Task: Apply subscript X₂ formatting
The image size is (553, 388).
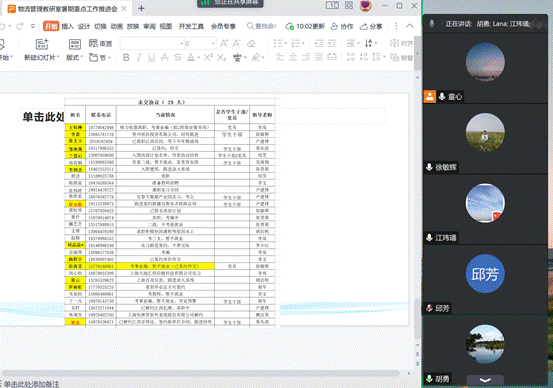Action: click(221, 57)
